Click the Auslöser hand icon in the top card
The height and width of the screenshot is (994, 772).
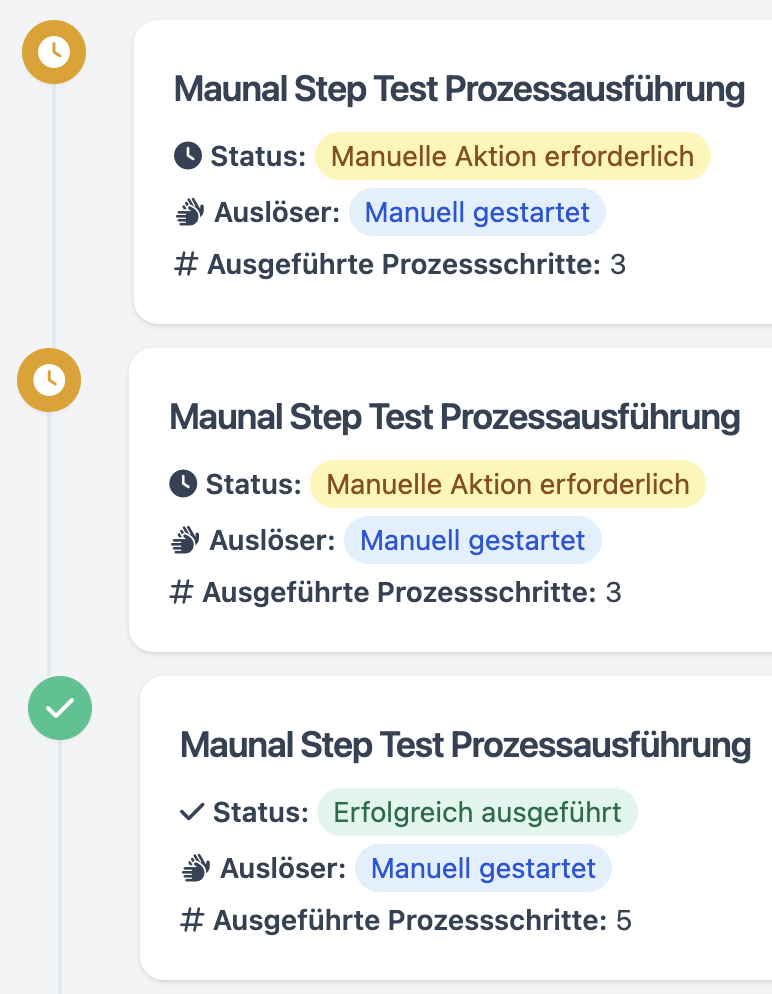click(x=190, y=213)
